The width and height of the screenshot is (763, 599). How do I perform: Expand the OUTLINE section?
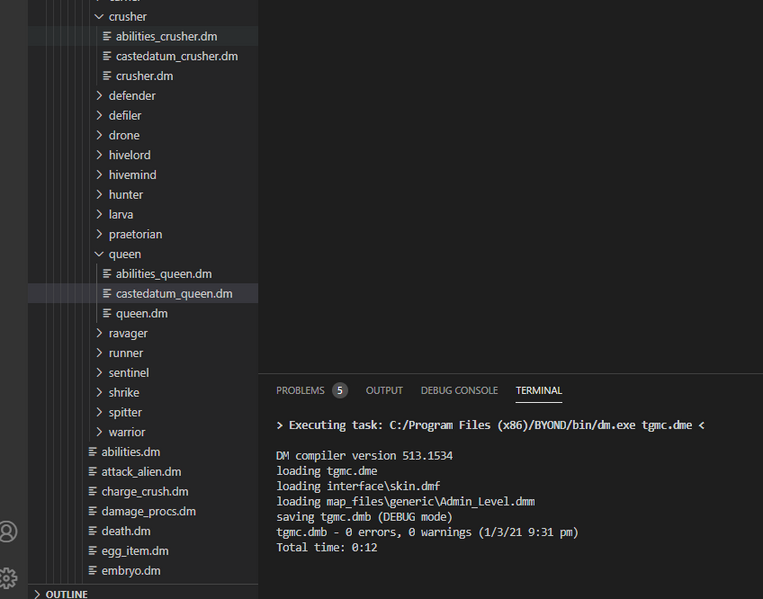coord(37,594)
